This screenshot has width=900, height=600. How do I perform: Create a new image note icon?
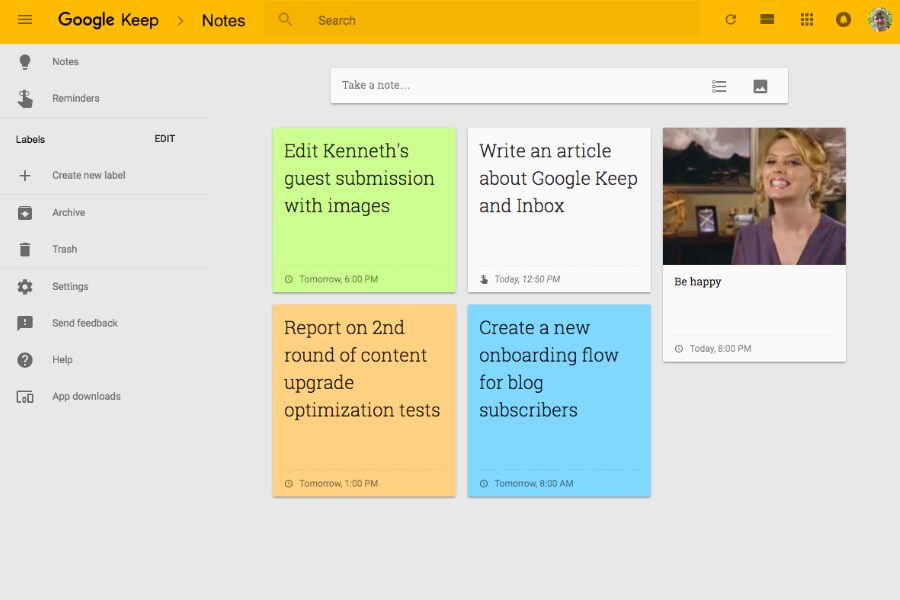(760, 86)
